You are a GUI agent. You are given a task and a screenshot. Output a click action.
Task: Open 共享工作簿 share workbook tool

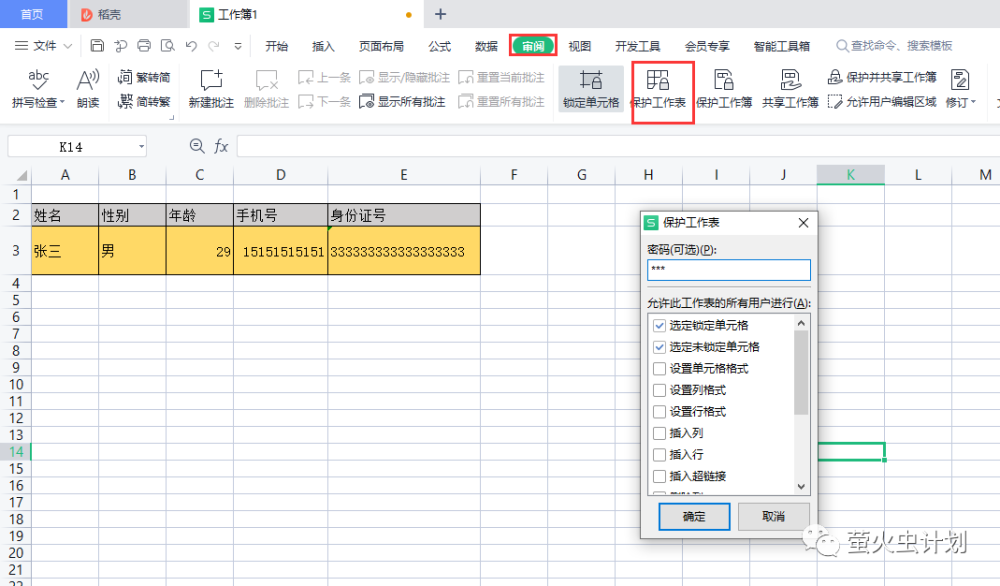790,88
